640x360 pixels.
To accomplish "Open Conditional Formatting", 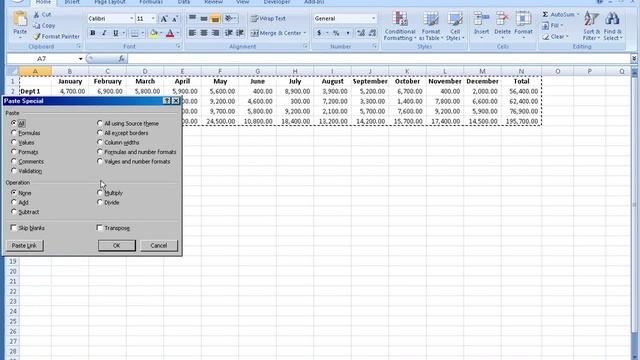I will pos(400,26).
